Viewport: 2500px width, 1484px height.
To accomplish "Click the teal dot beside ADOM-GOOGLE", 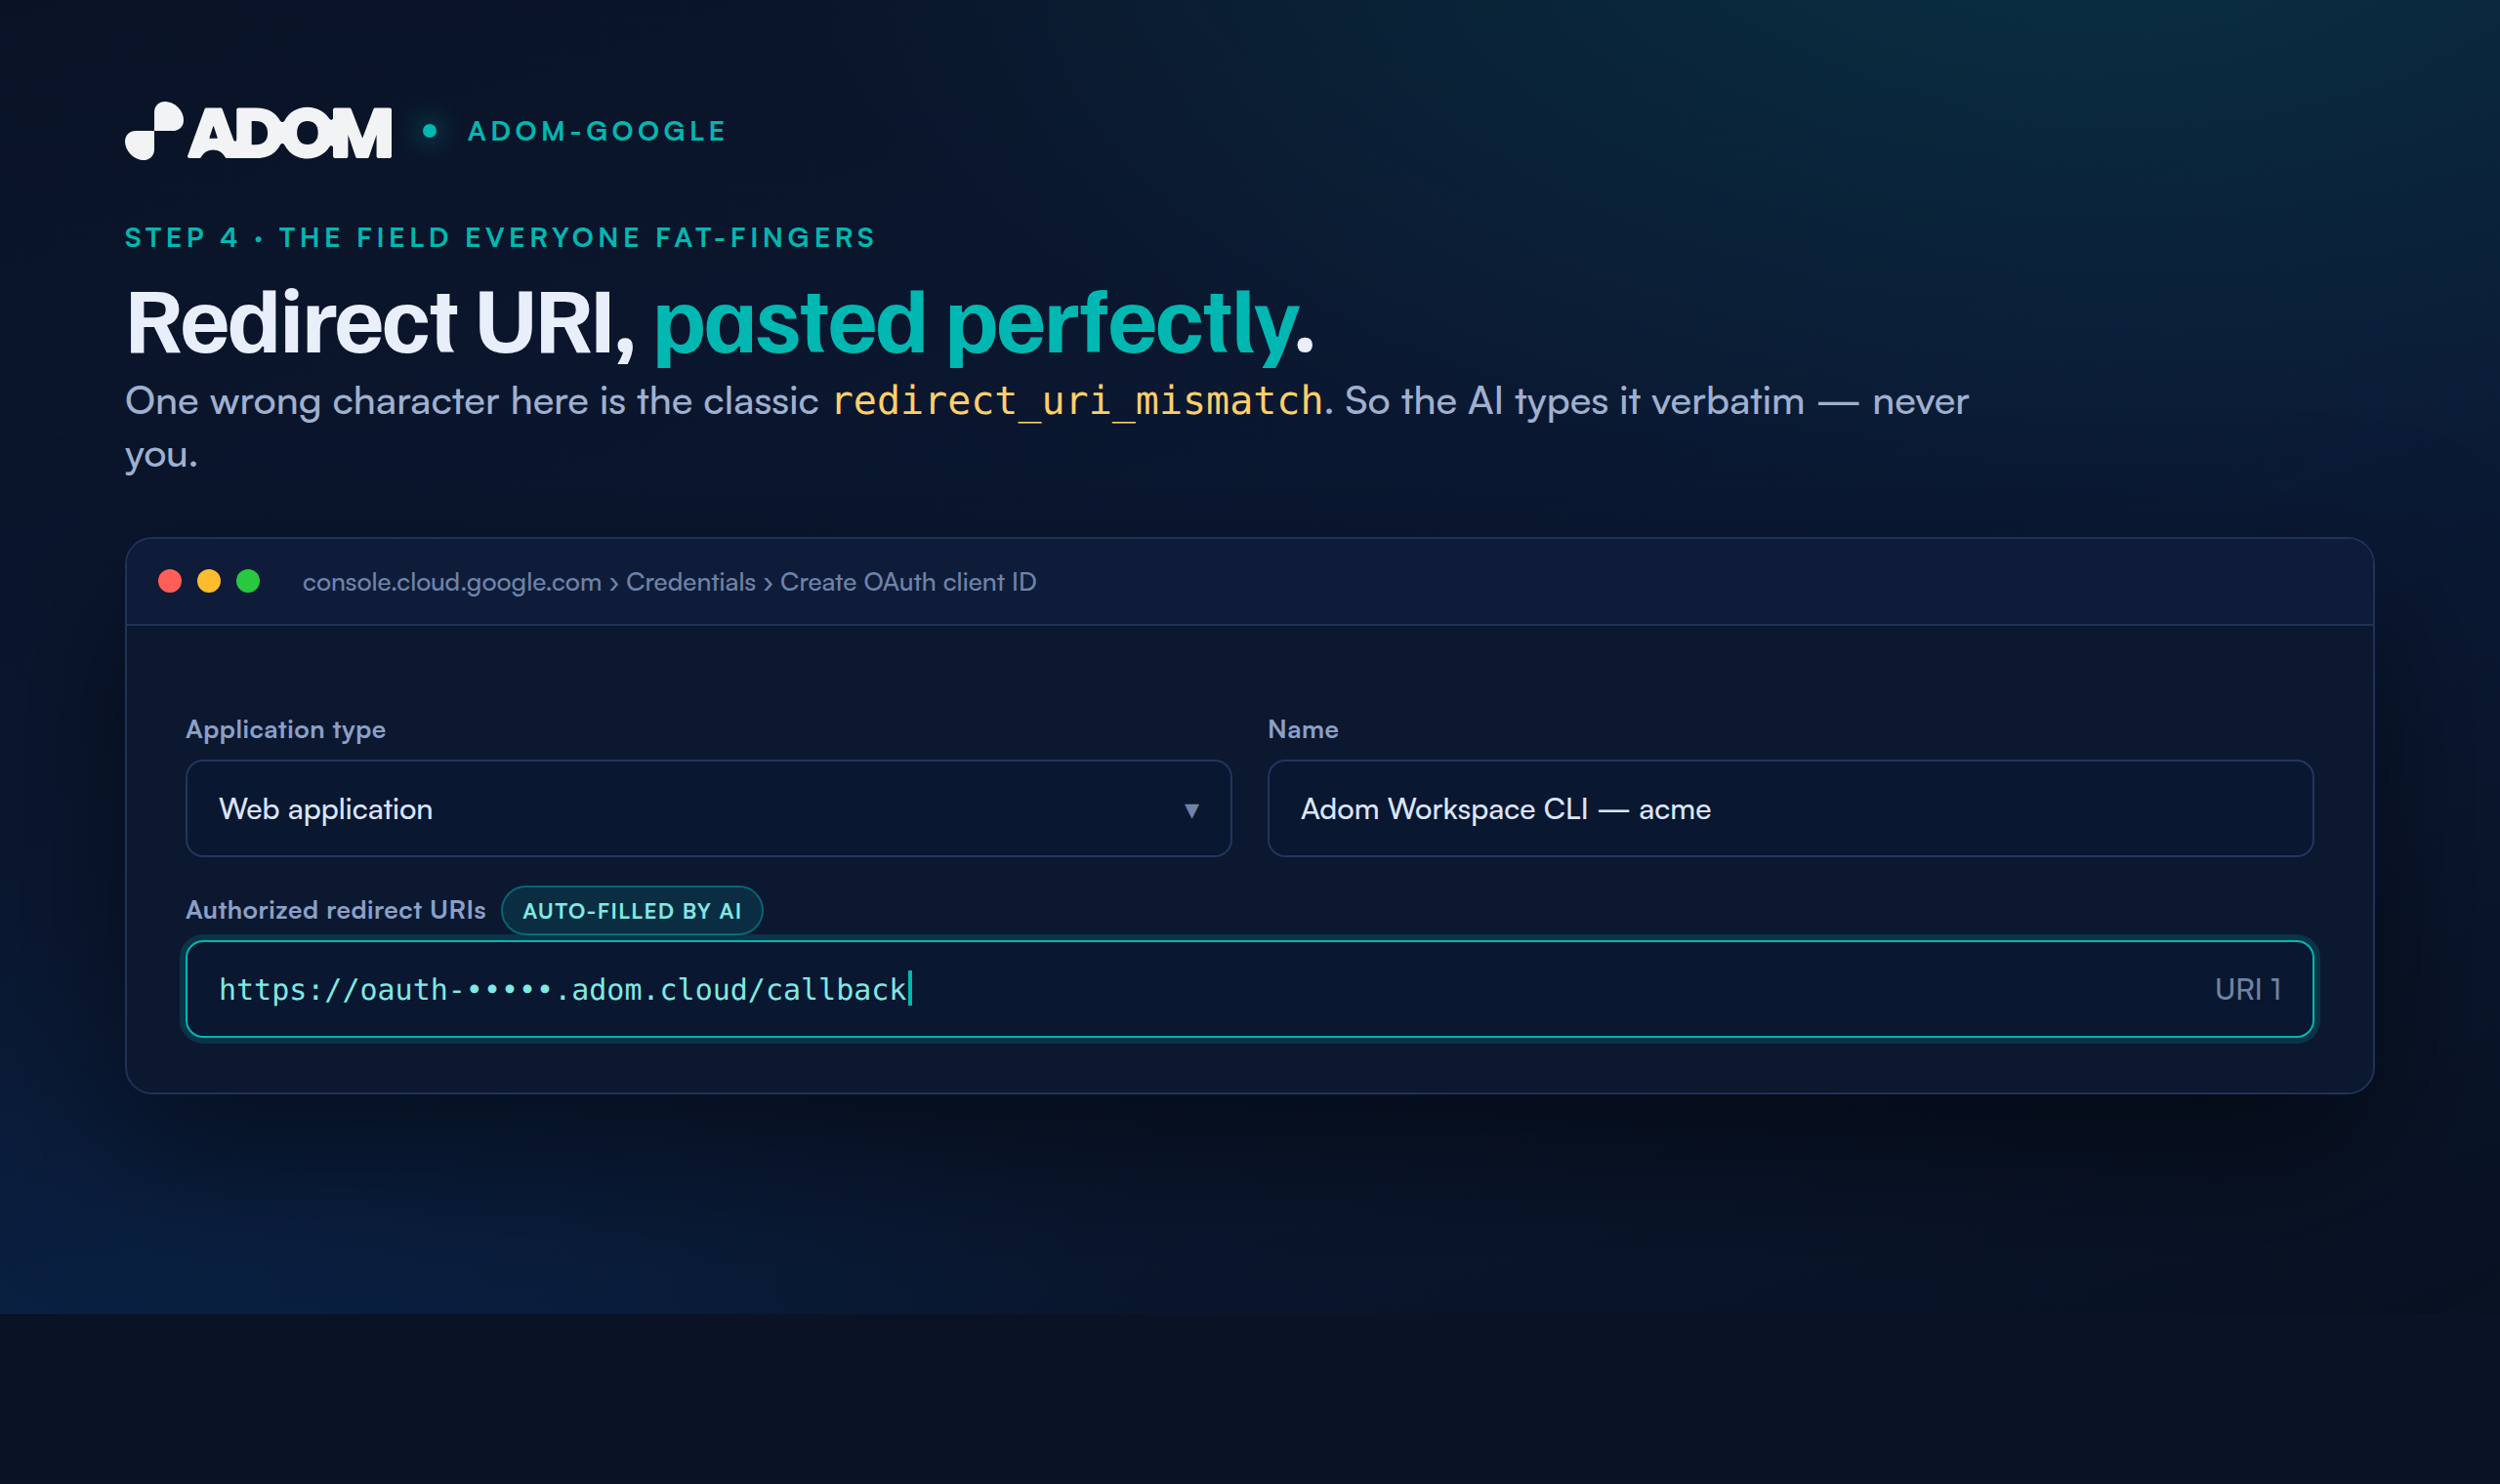I will (430, 131).
